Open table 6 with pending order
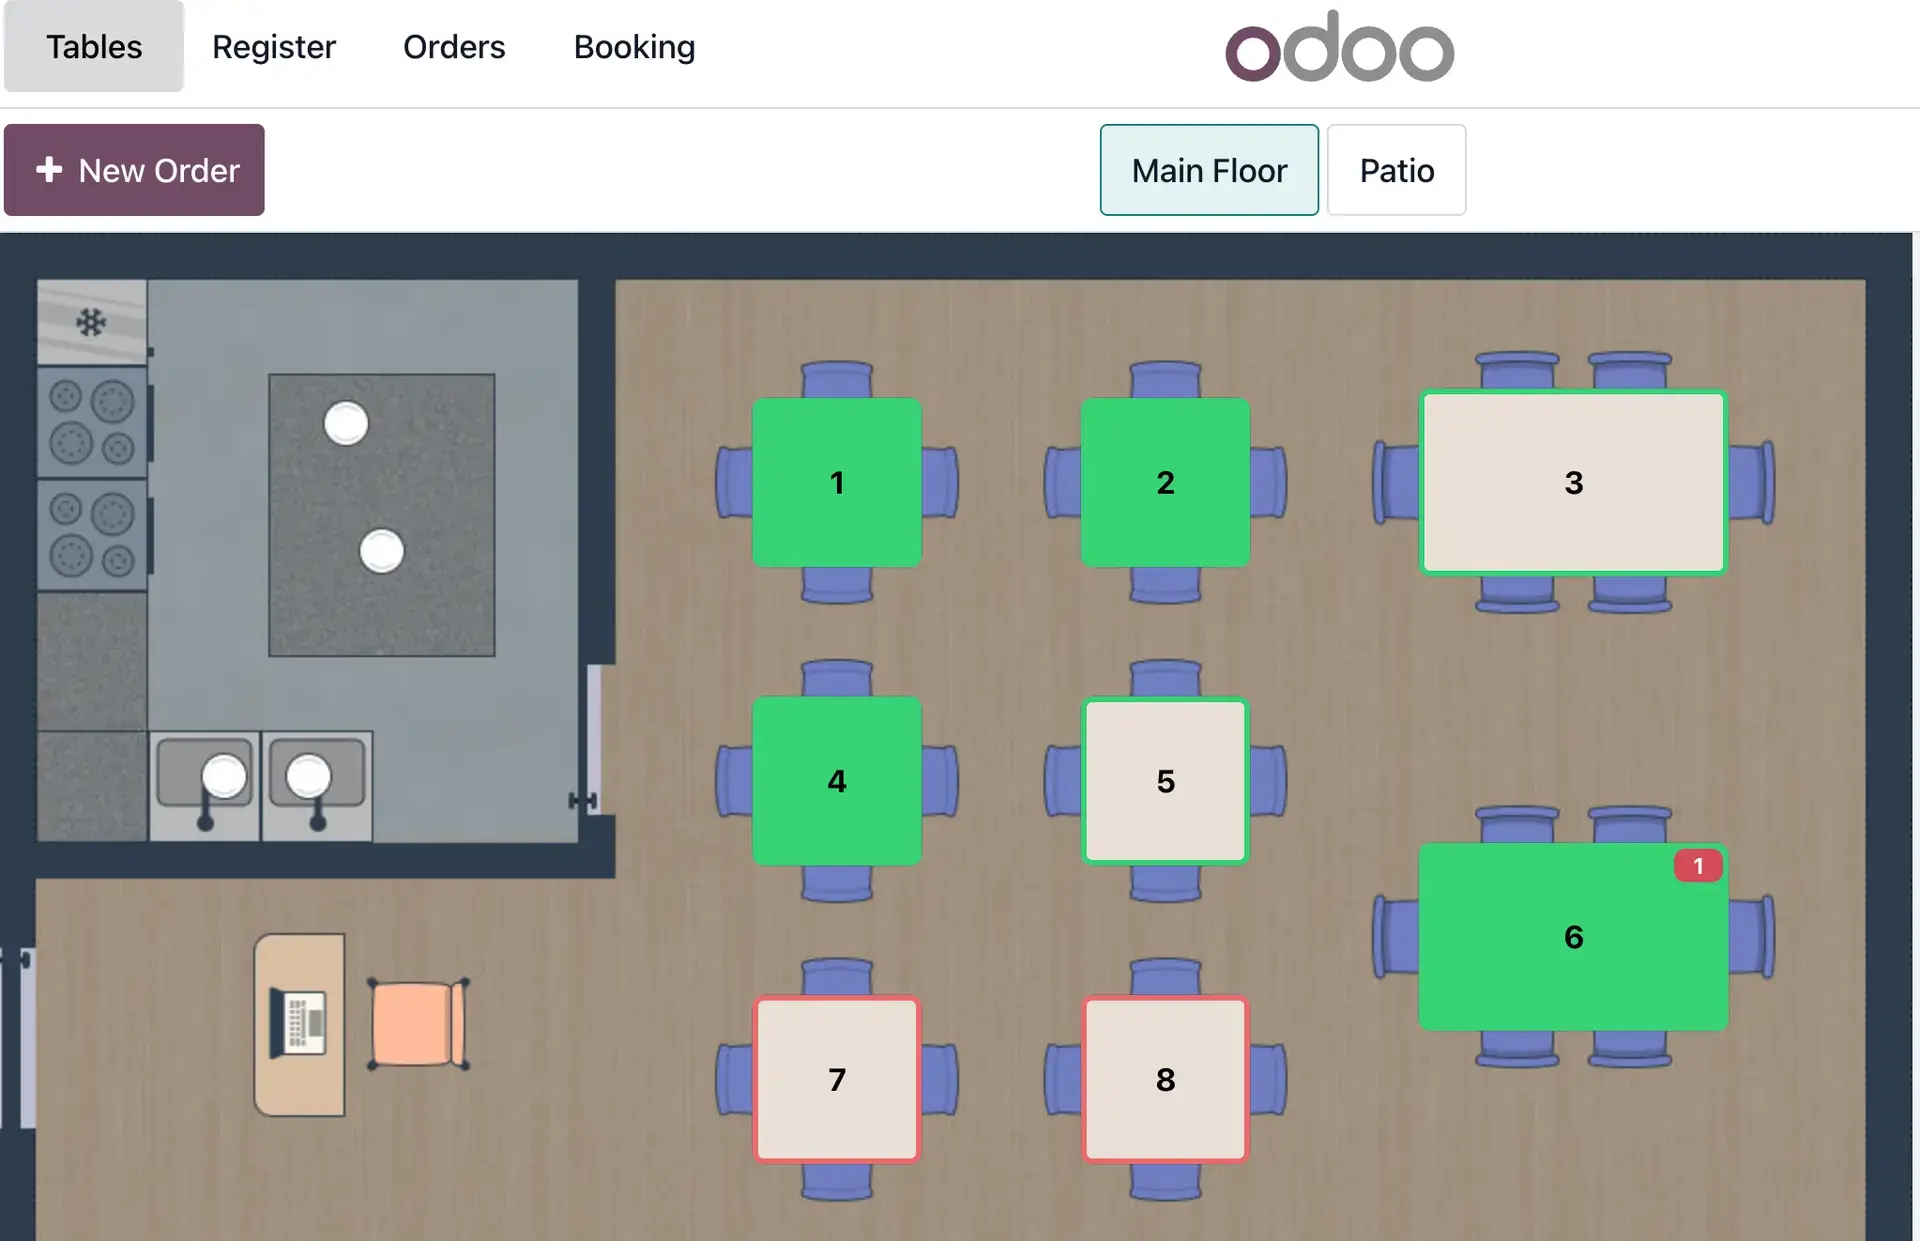Viewport: 1920px width, 1241px height. [1573, 937]
